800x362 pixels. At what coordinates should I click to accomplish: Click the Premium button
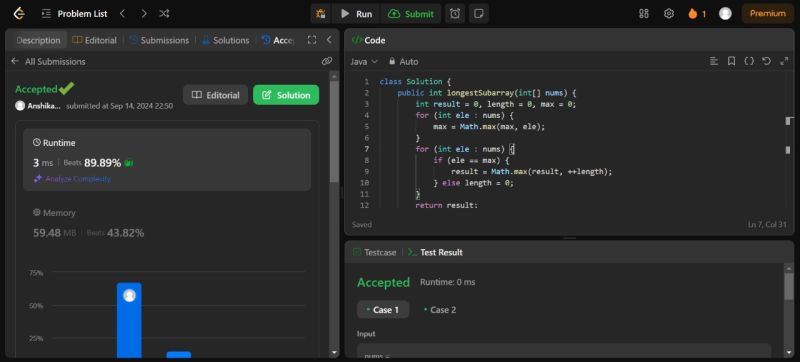[767, 14]
